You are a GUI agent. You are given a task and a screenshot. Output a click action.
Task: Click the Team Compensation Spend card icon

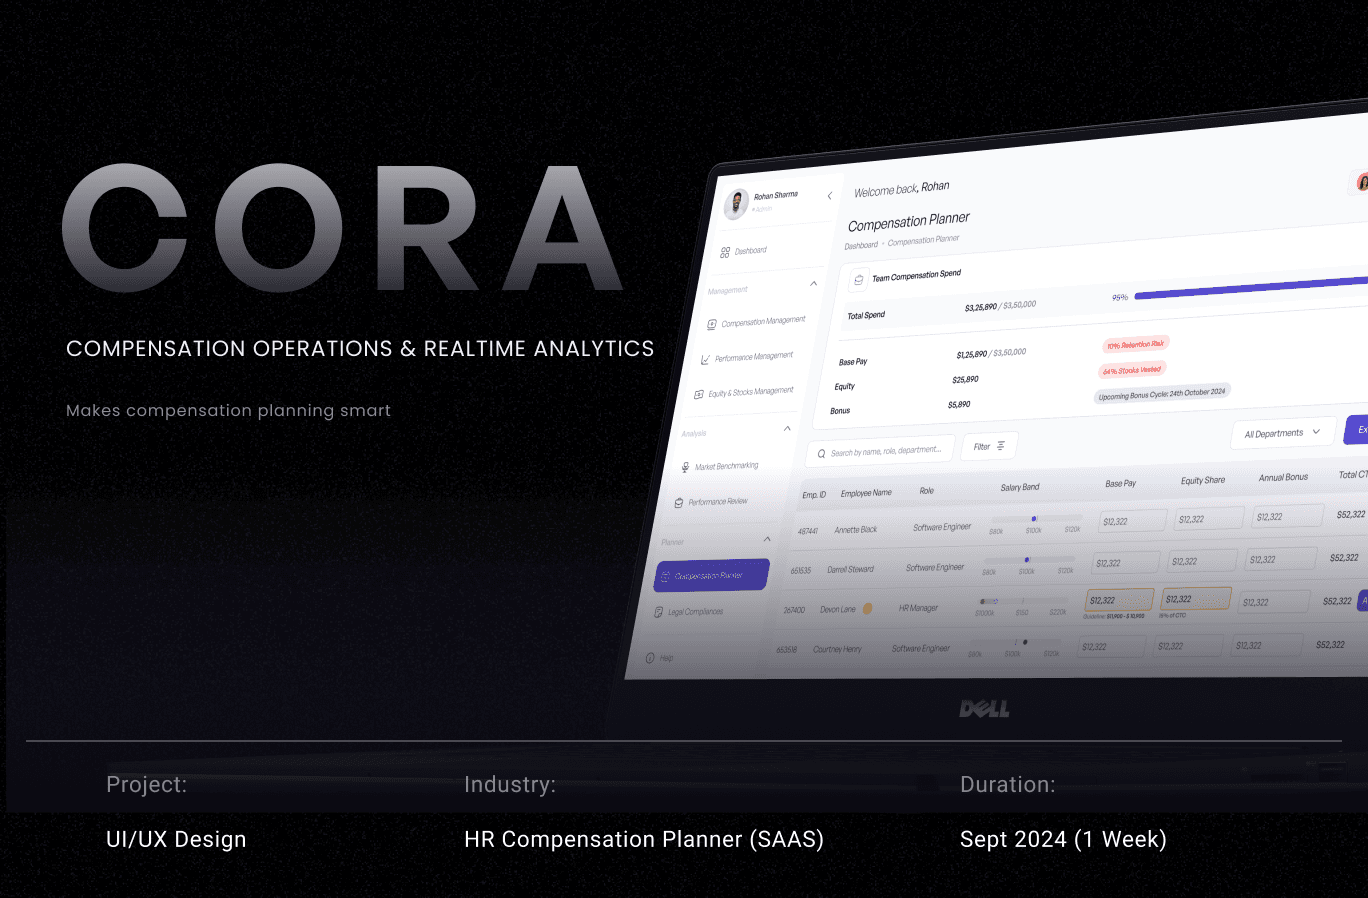pos(859,280)
